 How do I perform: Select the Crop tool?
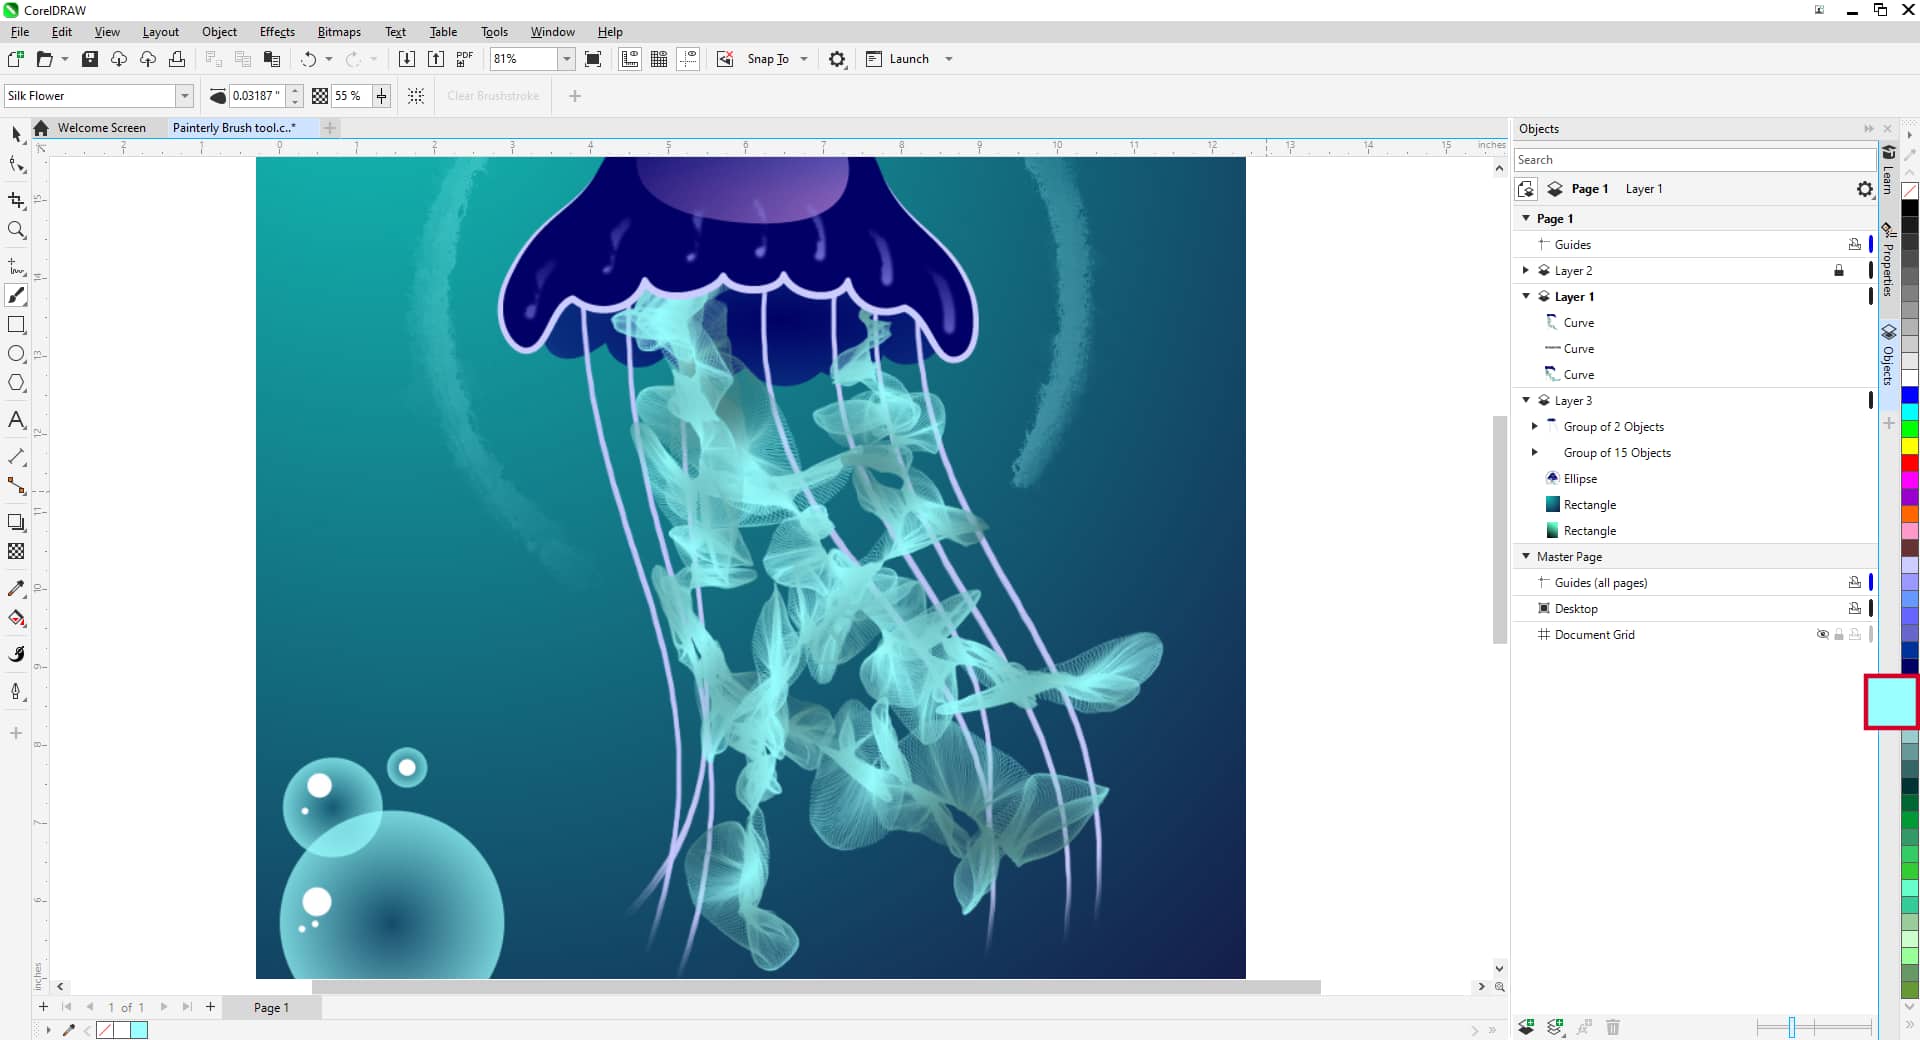[16, 200]
